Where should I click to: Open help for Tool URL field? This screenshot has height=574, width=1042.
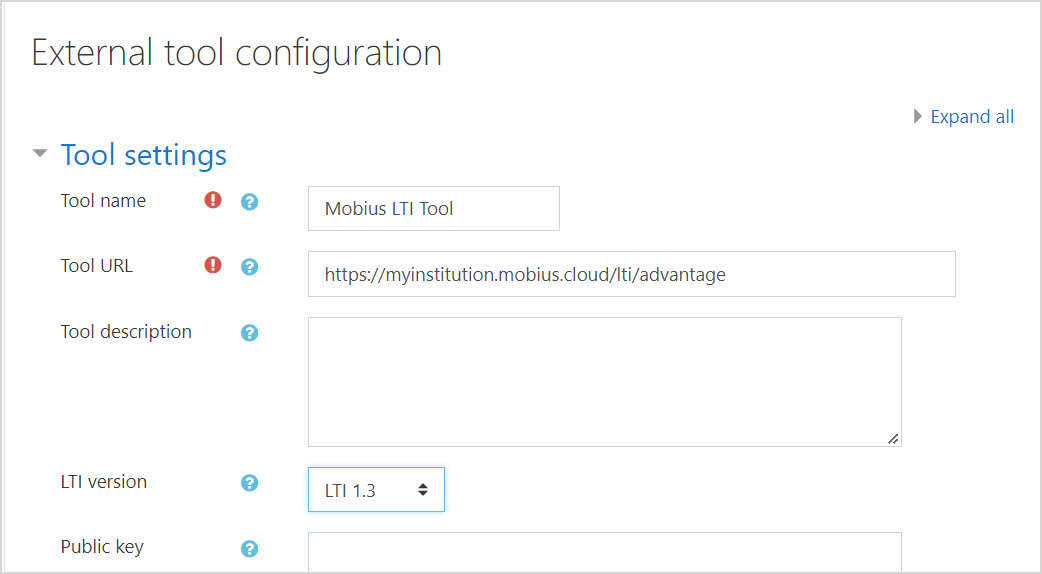click(x=250, y=267)
